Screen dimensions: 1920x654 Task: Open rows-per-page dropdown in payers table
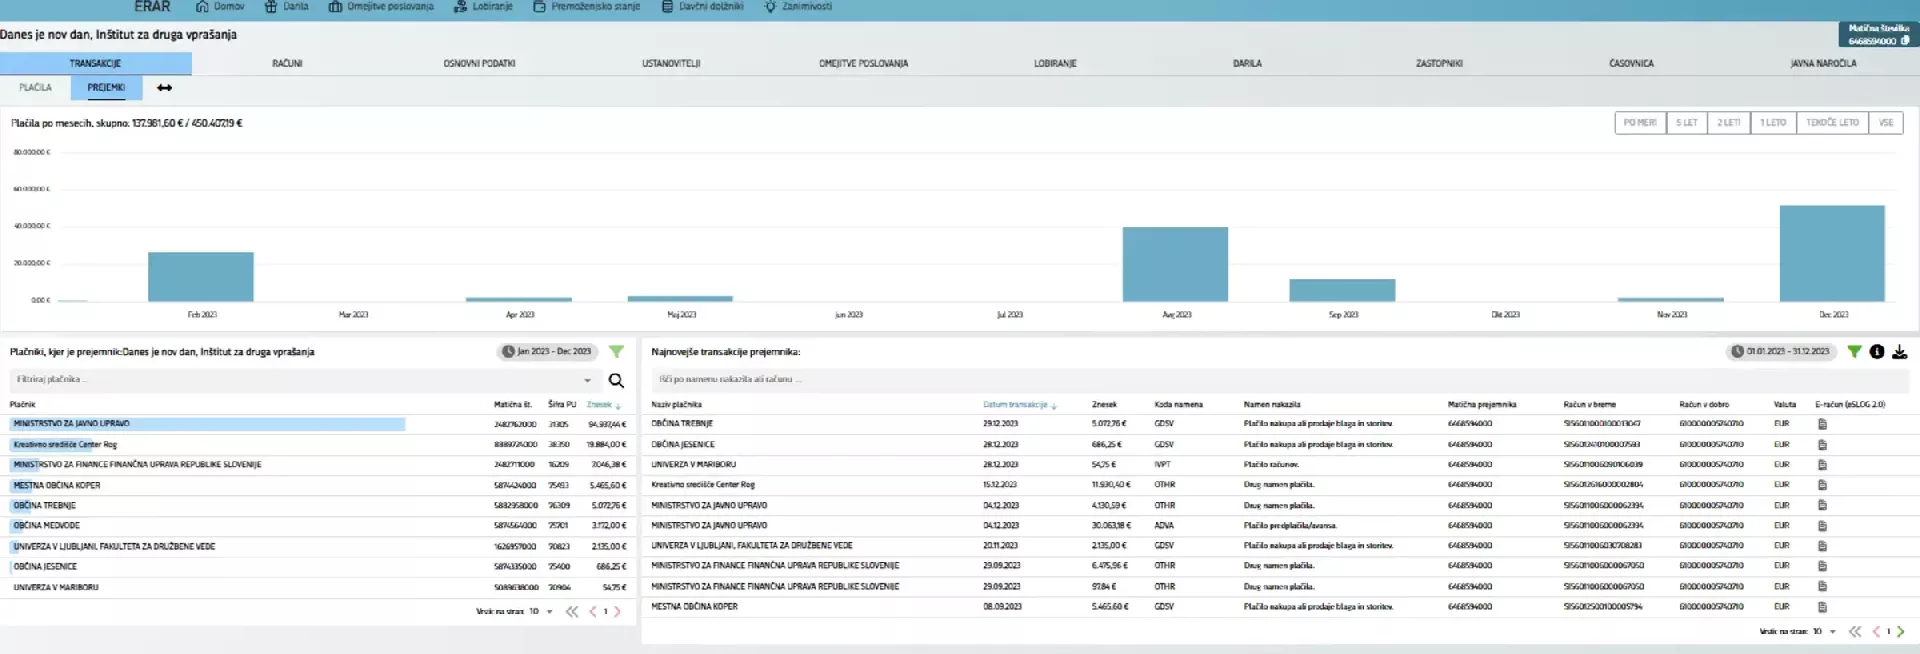tap(549, 612)
